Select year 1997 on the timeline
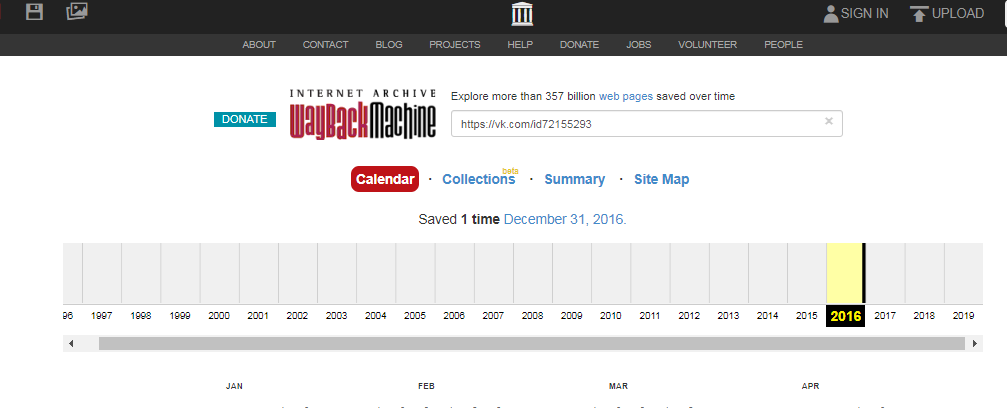Viewport: 1007px width, 408px height. [x=102, y=315]
